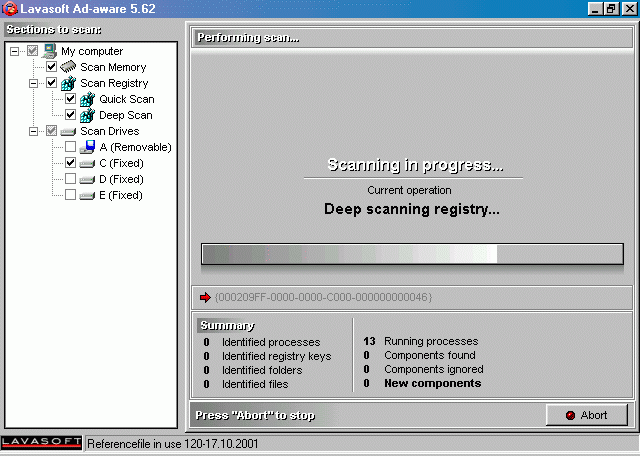
Task: Click the red arrow beside scanned key
Action: pos(205,297)
